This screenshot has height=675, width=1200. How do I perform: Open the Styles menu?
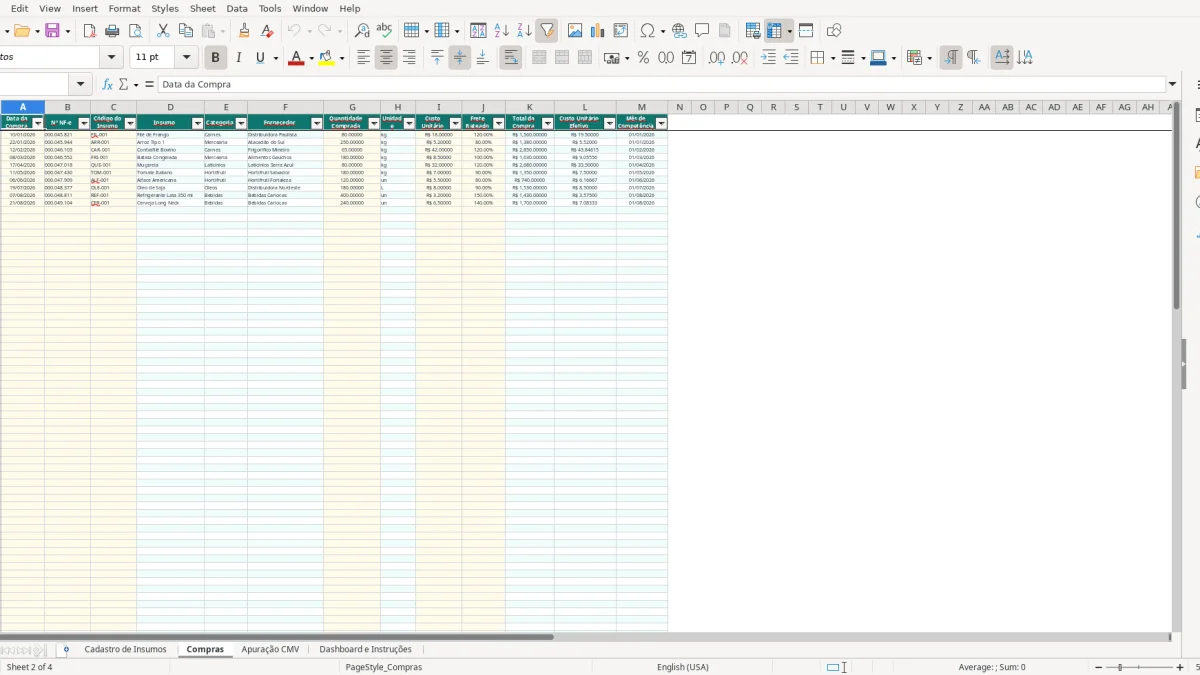click(x=165, y=8)
